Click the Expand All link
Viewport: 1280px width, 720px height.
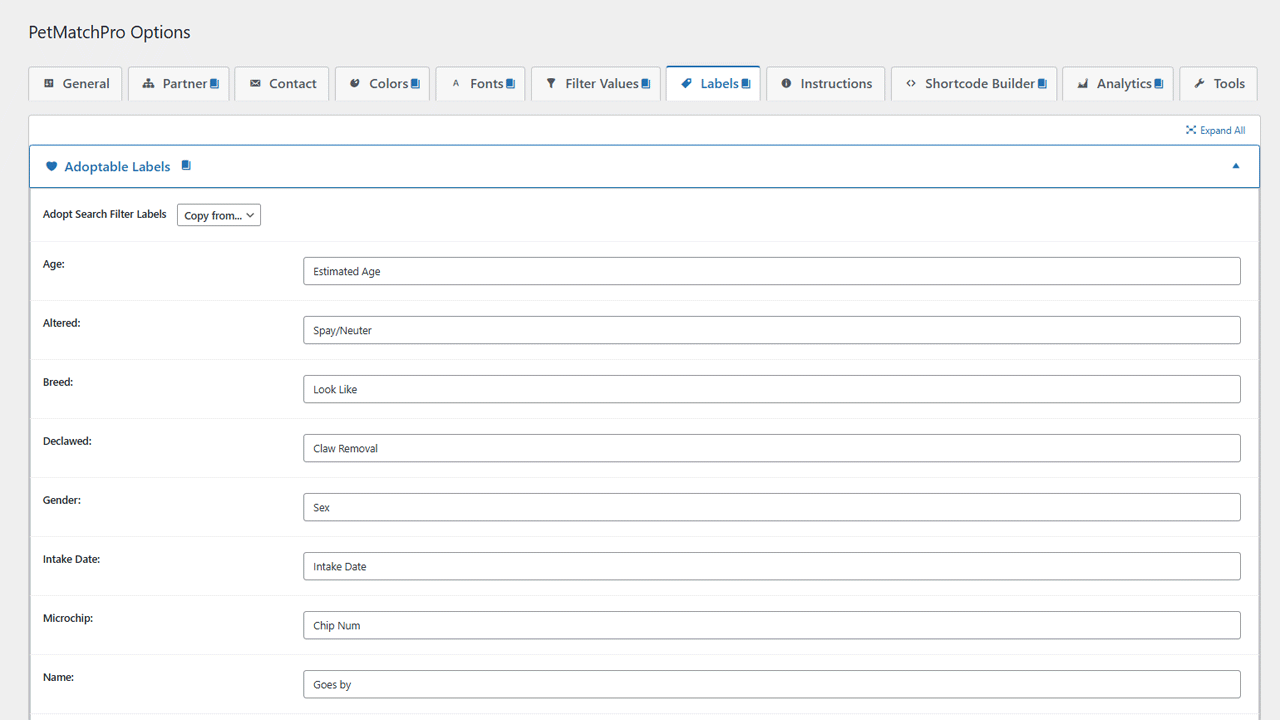click(x=1215, y=130)
